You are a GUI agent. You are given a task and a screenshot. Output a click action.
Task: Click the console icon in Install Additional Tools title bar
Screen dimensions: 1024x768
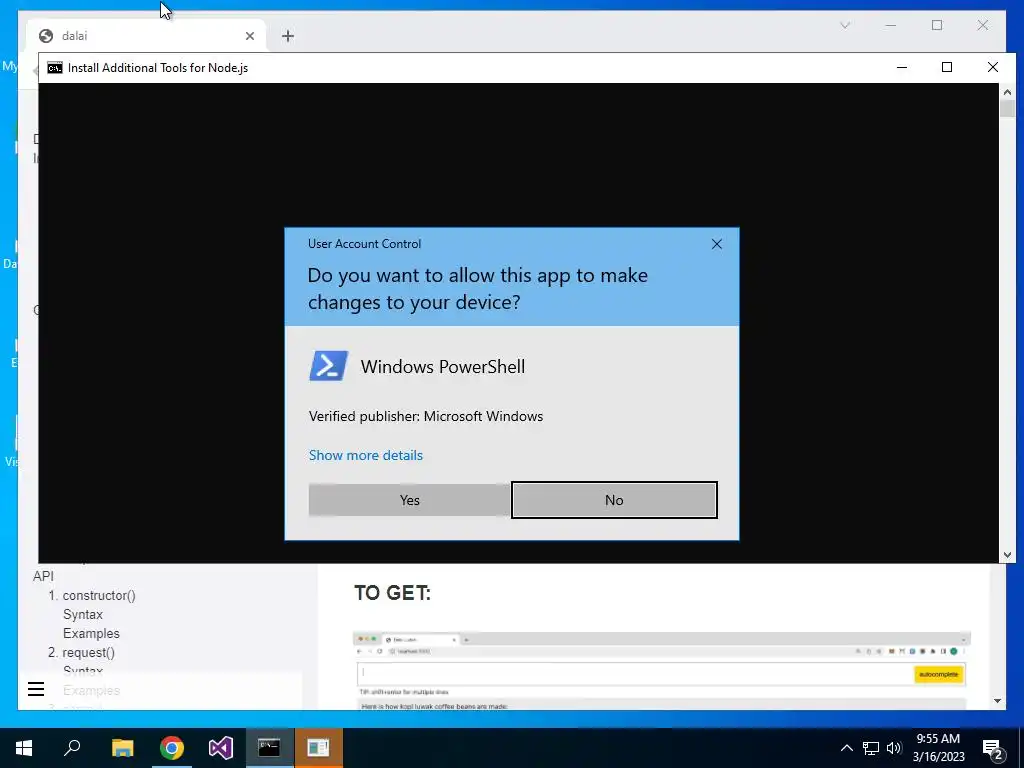coord(55,68)
